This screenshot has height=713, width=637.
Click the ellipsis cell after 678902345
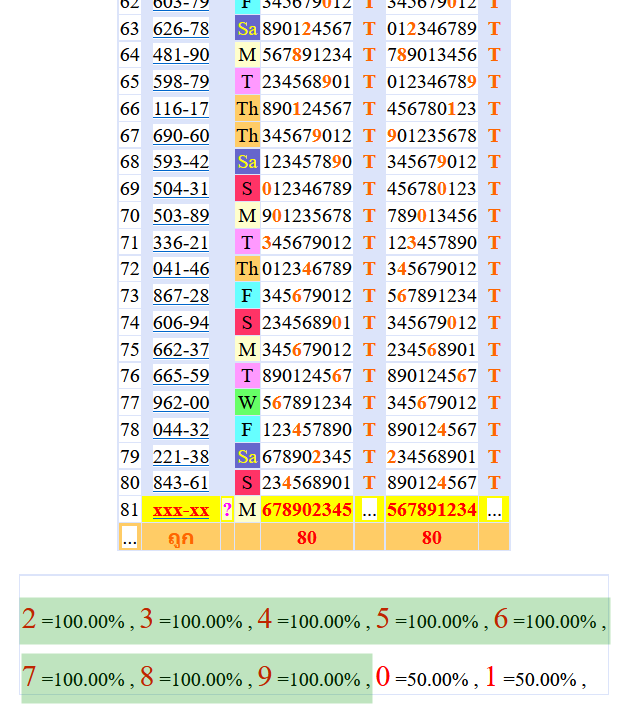pos(369,510)
